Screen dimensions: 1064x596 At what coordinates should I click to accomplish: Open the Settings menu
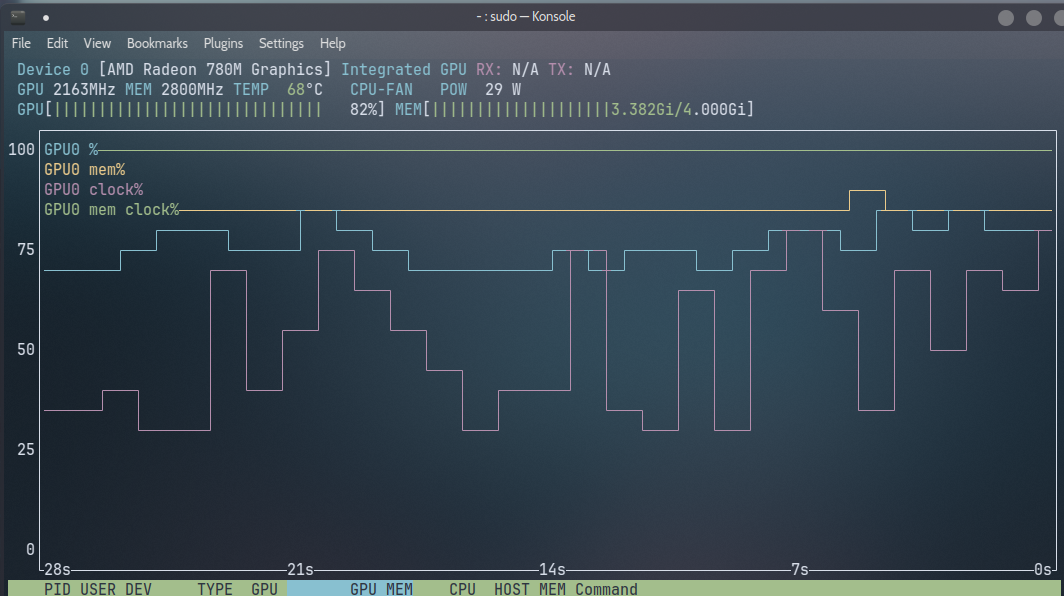point(281,43)
